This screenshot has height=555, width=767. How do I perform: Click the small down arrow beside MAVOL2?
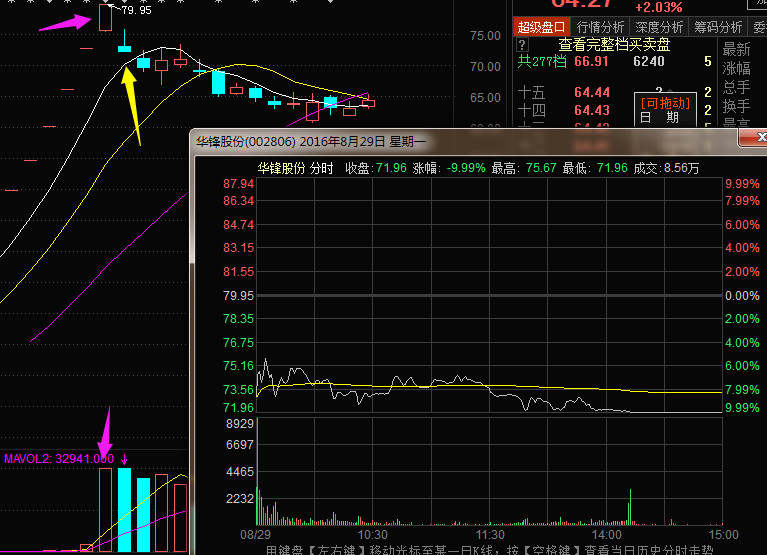click(x=124, y=459)
